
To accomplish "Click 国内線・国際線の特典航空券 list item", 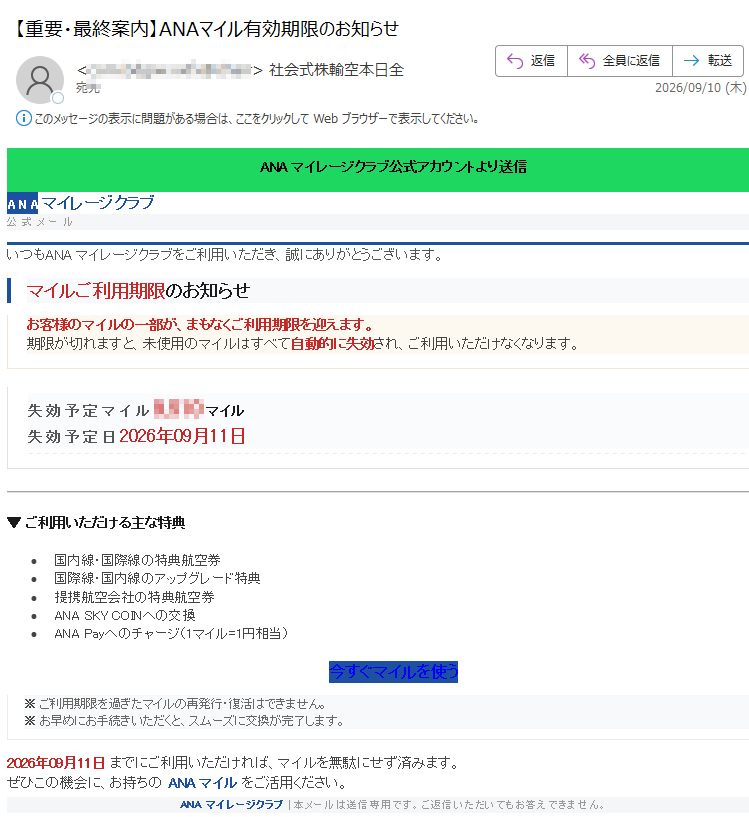I will point(137,560).
